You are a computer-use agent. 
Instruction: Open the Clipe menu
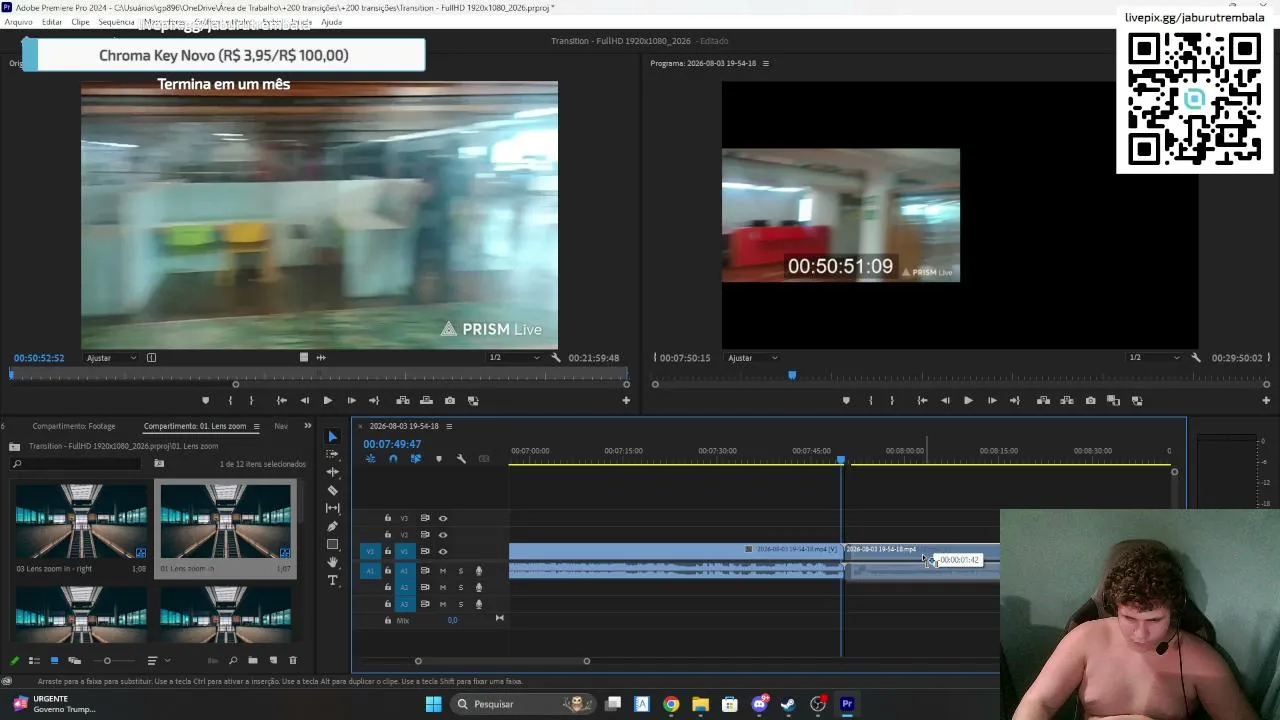click(80, 22)
